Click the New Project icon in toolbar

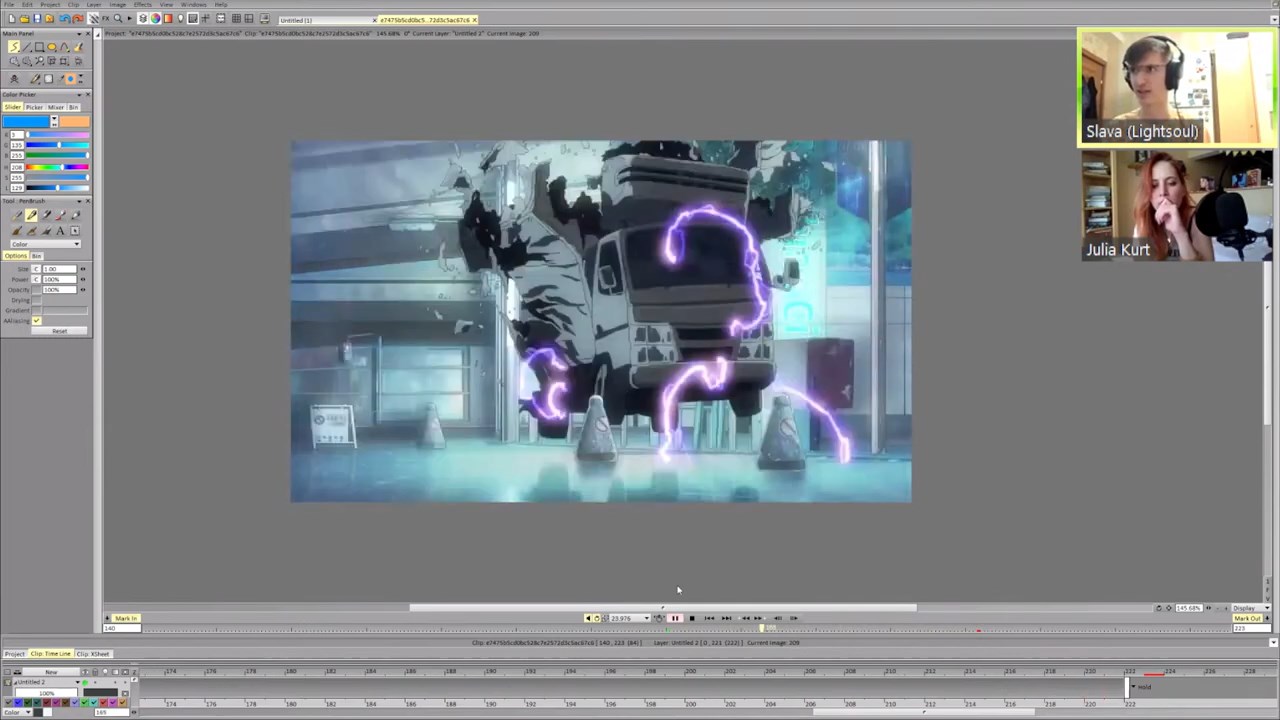[x=12, y=19]
